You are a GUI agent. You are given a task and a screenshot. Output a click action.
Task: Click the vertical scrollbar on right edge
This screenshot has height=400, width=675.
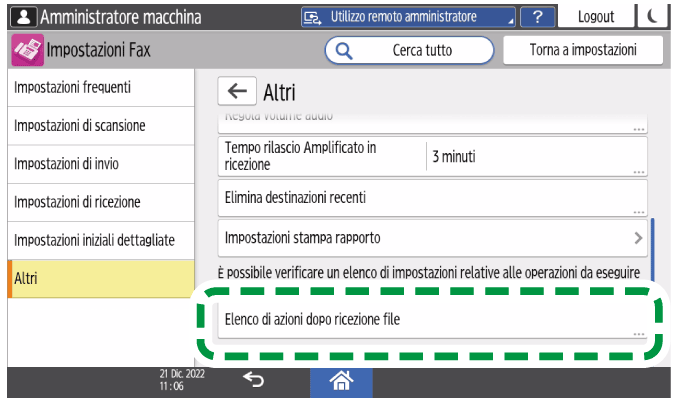tap(652, 250)
